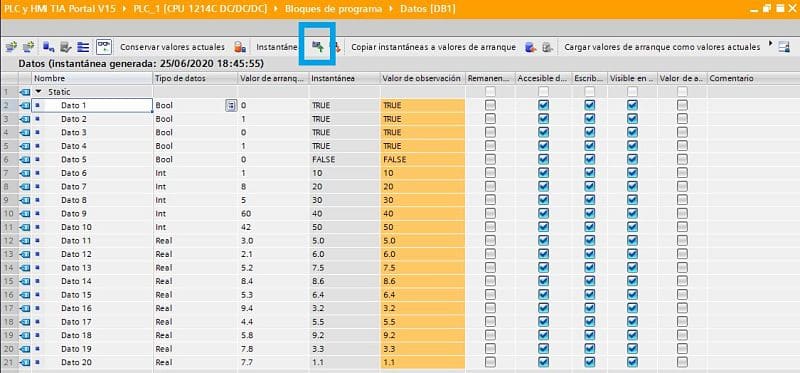Viewport: 800px width, 373px height.
Task: Click the padlock icon after Conservar valores actuales
Action: [x=239, y=47]
